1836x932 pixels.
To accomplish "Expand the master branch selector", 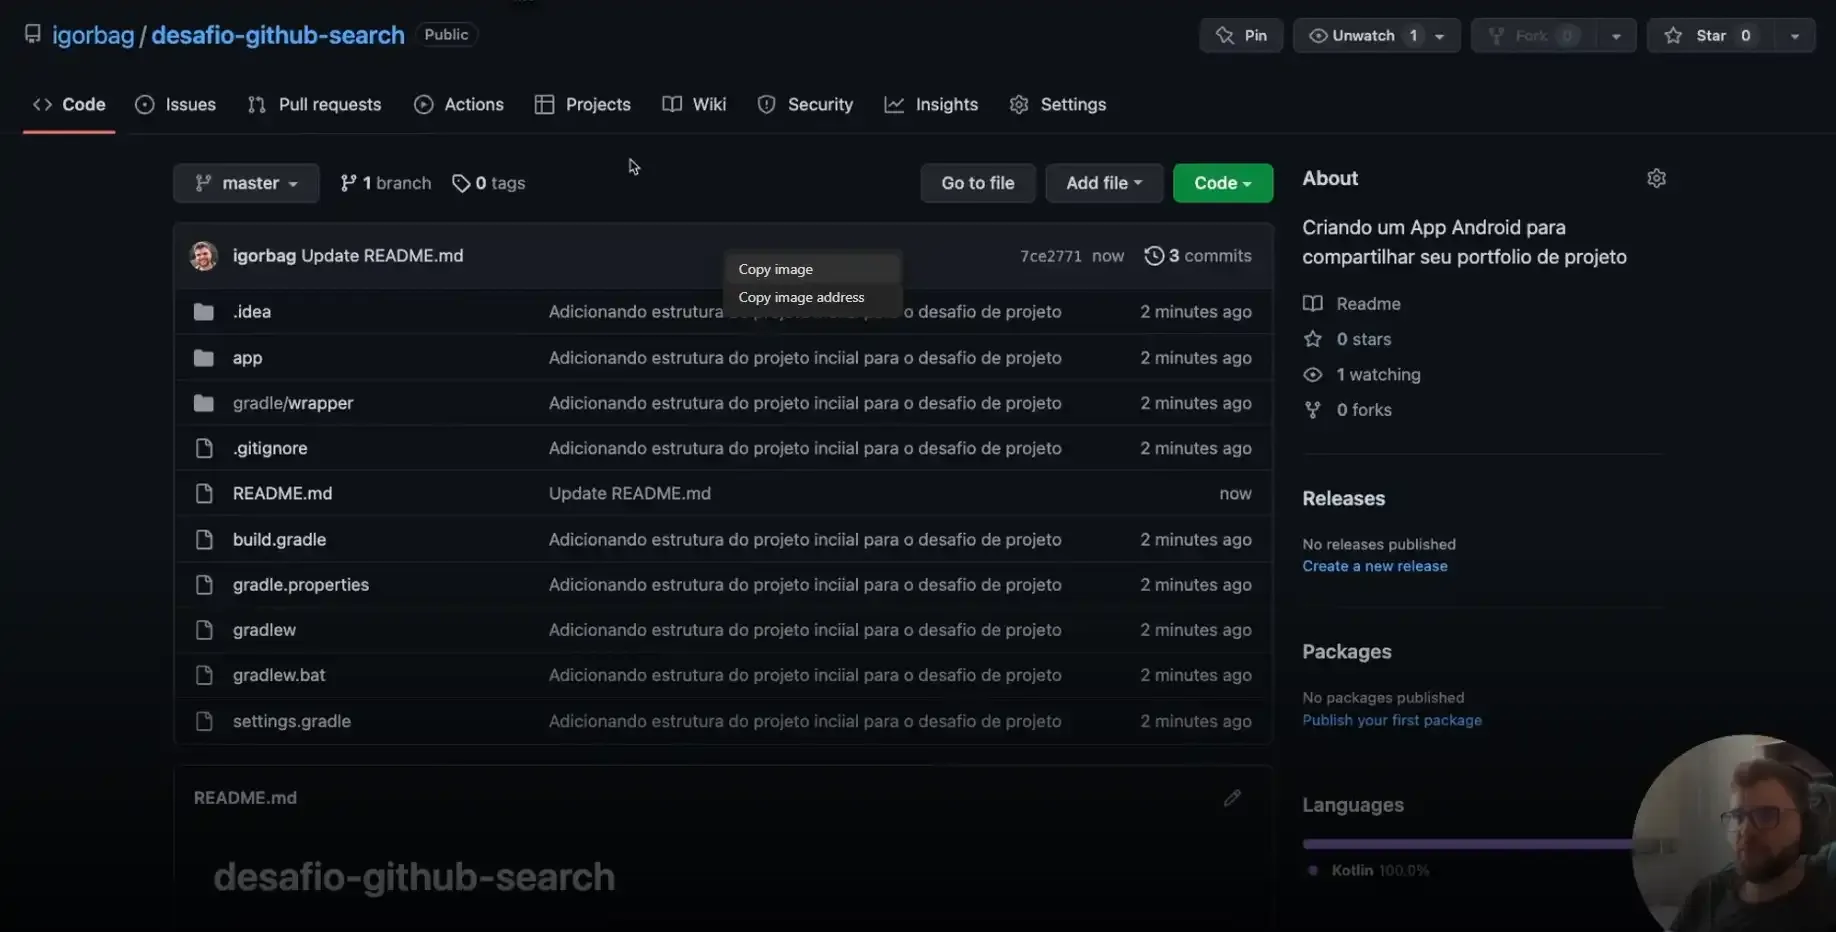I will (246, 183).
